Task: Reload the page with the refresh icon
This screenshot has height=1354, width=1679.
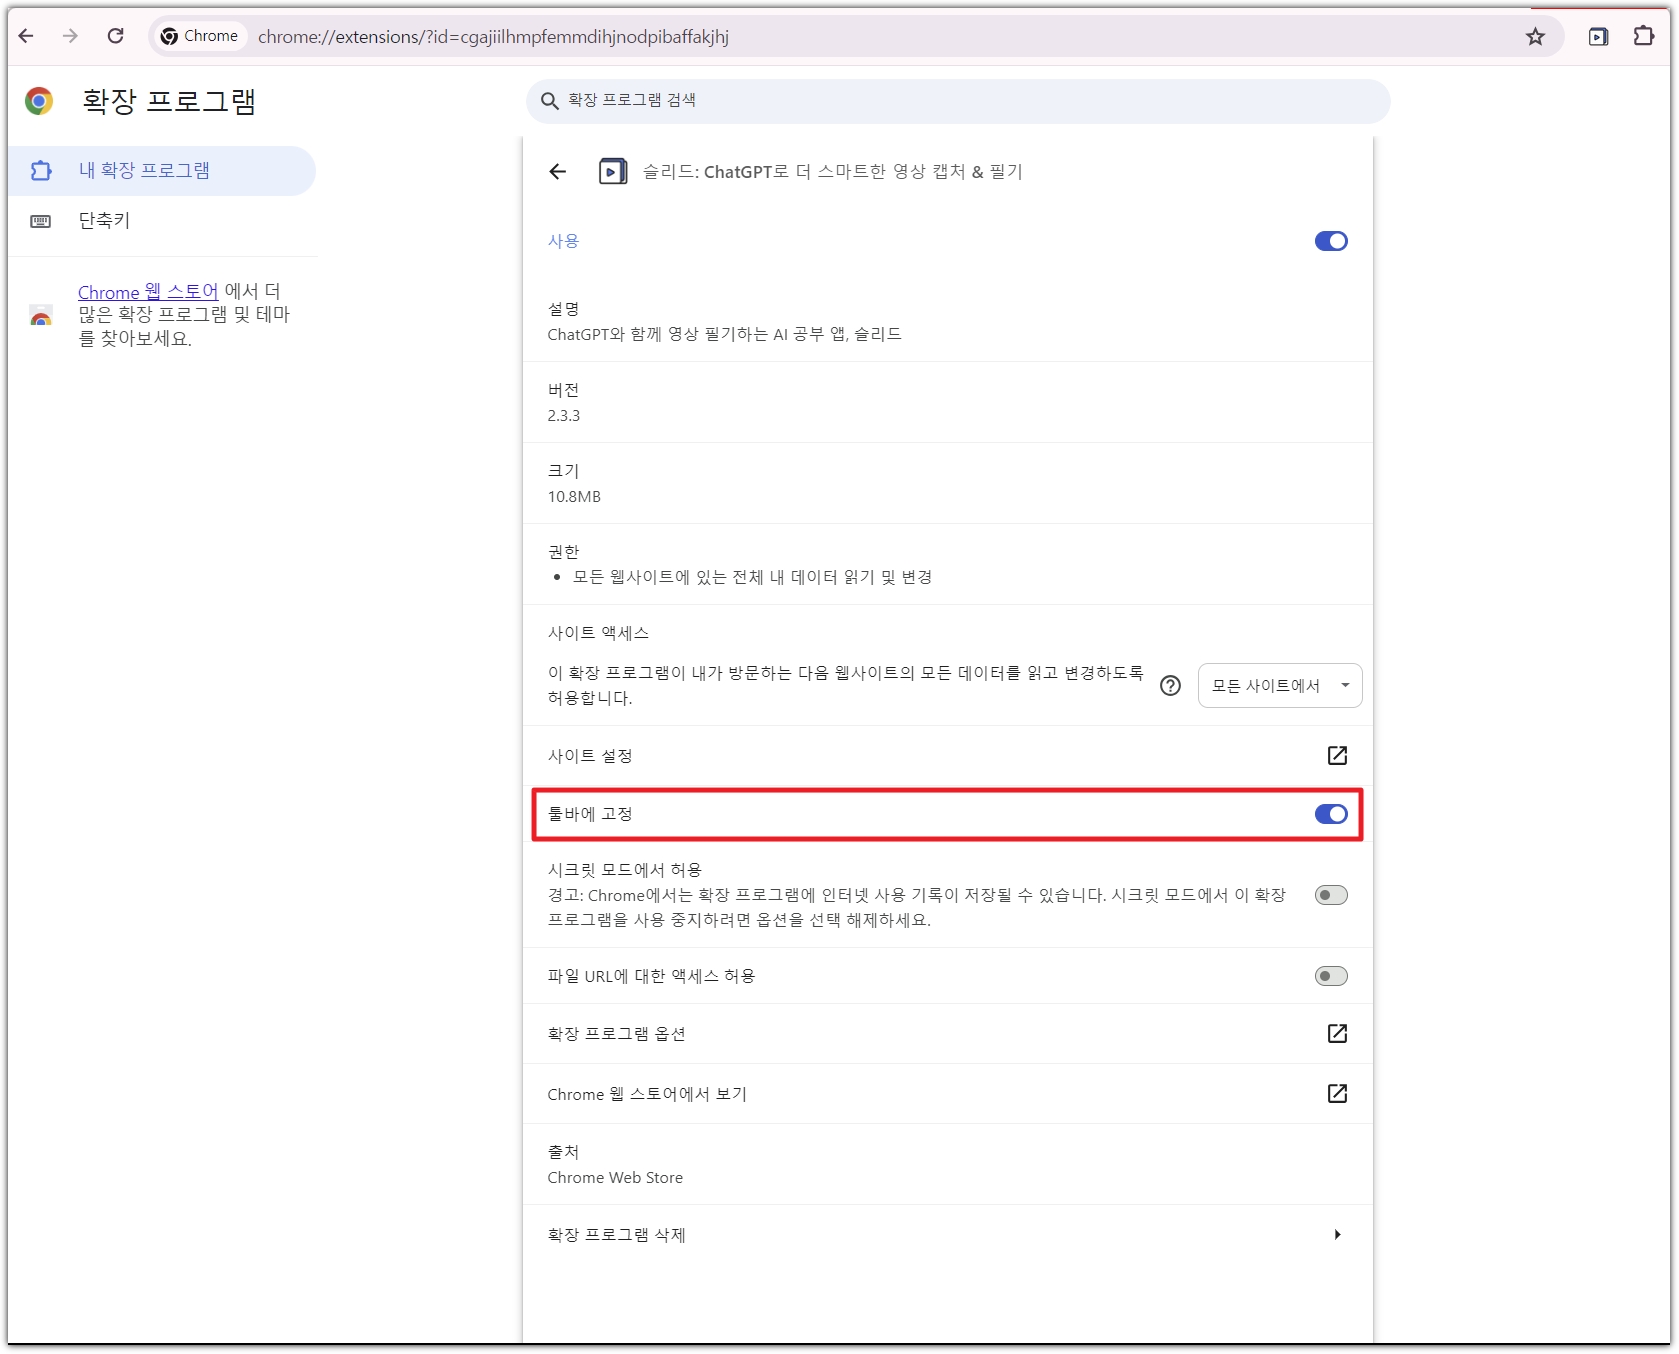Action: 115,36
